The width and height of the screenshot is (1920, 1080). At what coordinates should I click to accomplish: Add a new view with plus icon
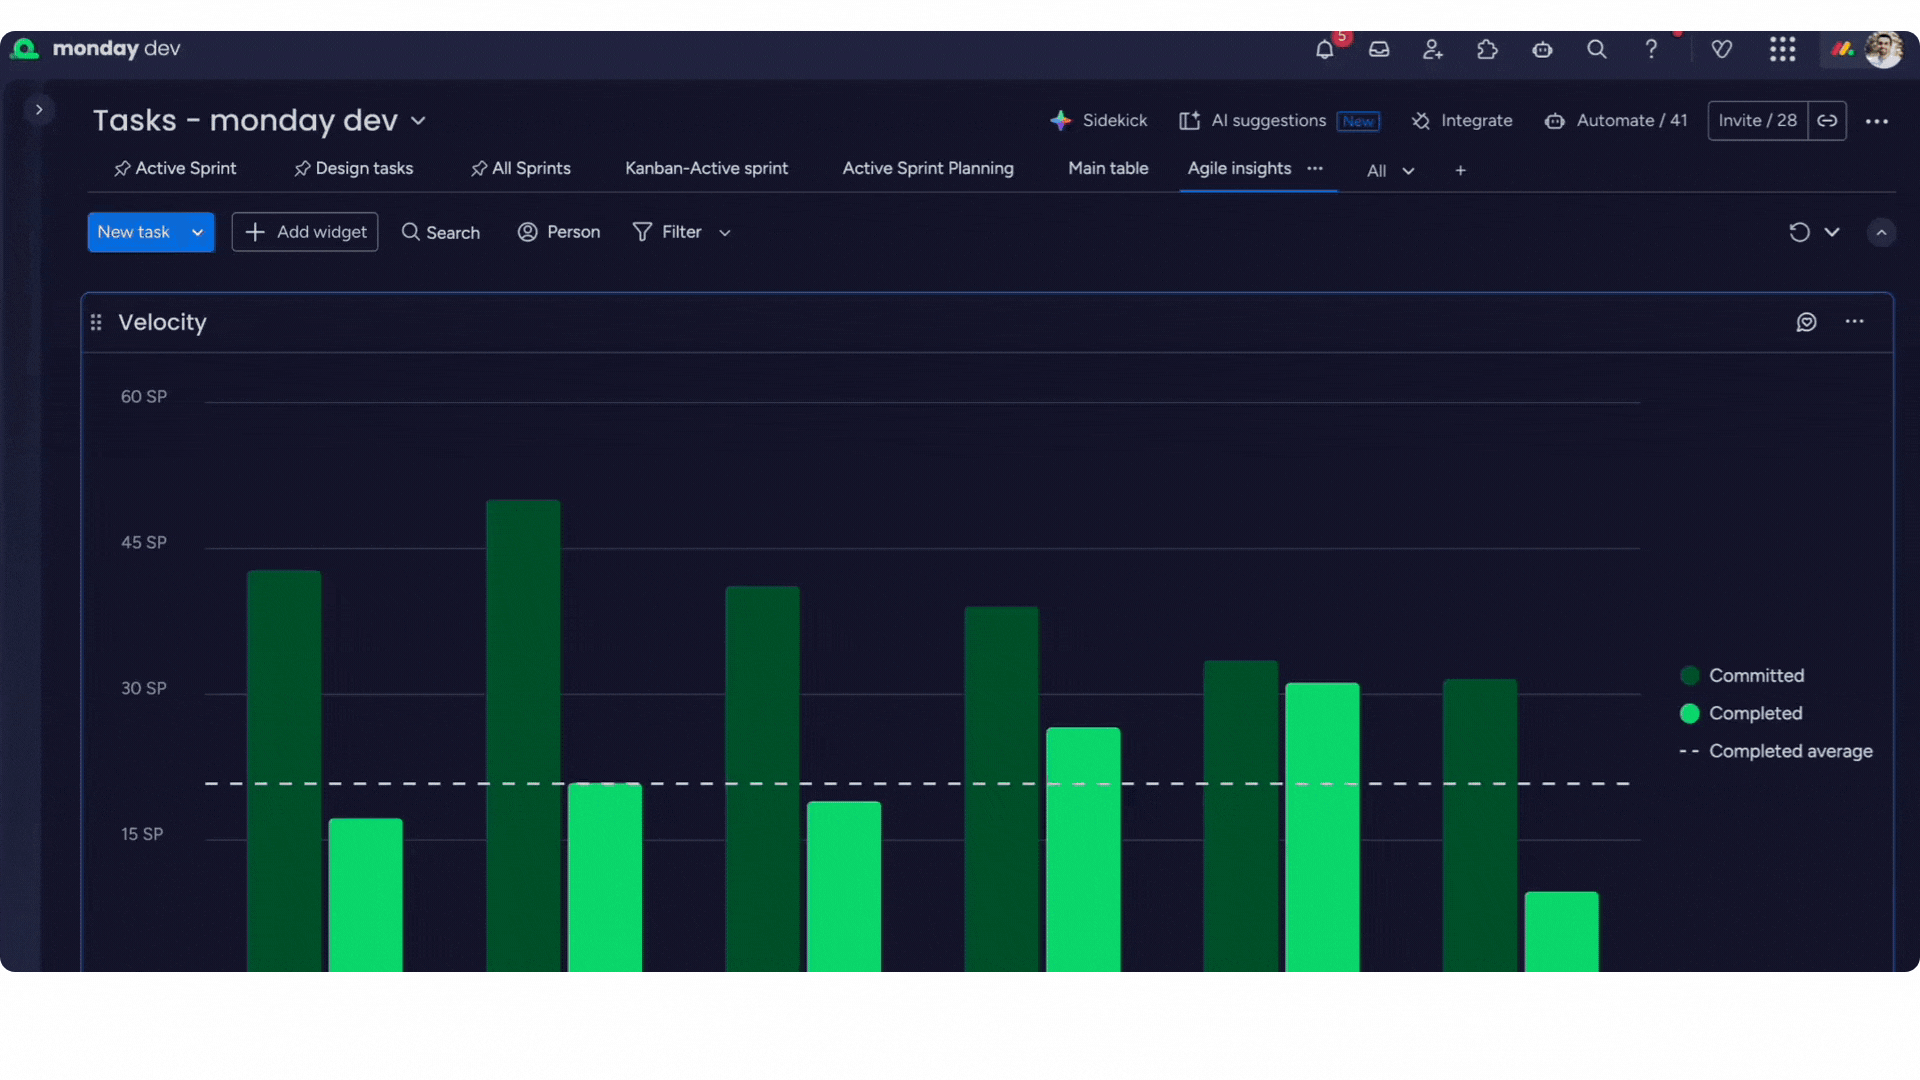coord(1461,171)
